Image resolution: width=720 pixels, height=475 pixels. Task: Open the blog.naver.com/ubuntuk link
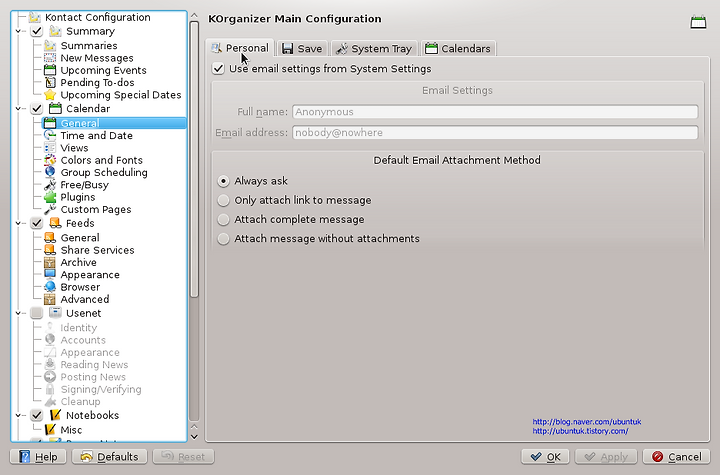point(587,422)
